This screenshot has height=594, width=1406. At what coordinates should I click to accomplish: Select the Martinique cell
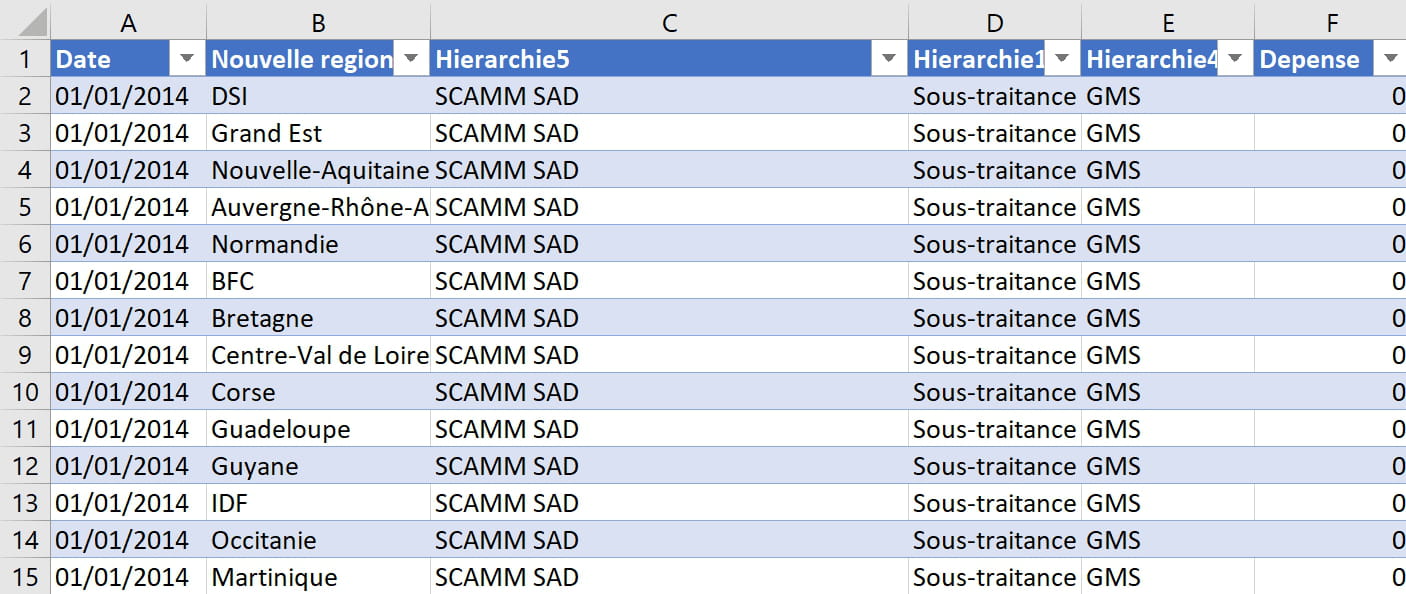(x=318, y=577)
